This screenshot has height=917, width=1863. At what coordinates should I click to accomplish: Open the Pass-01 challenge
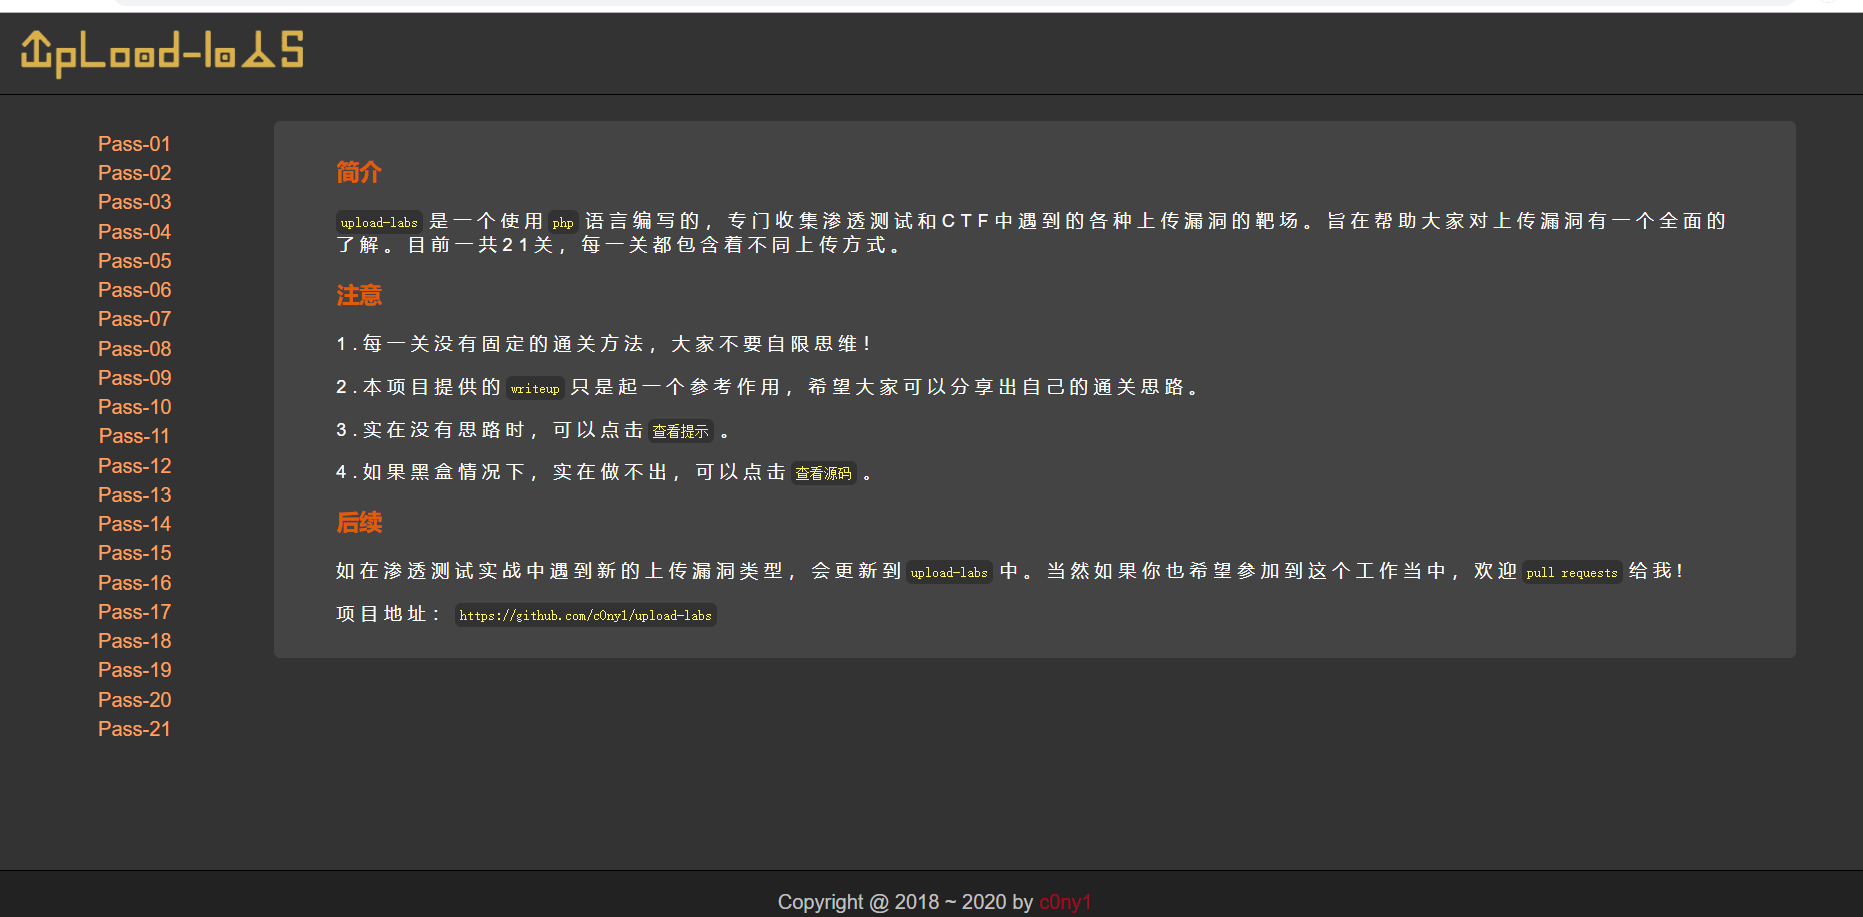click(x=134, y=144)
